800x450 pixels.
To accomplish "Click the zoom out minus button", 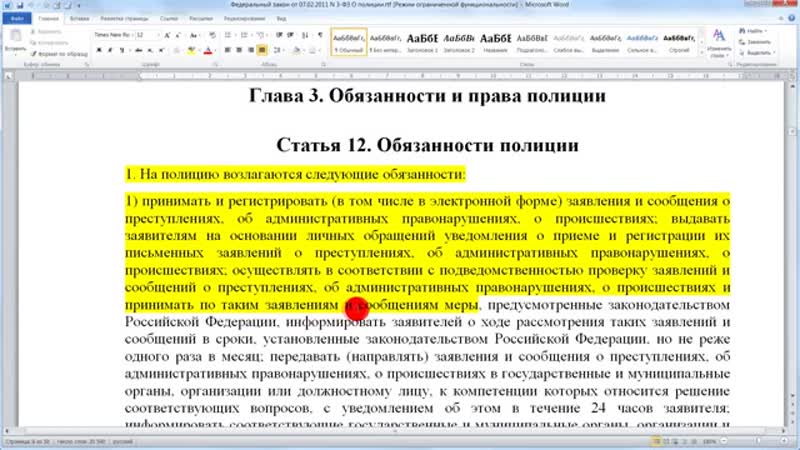I will tap(724, 441).
